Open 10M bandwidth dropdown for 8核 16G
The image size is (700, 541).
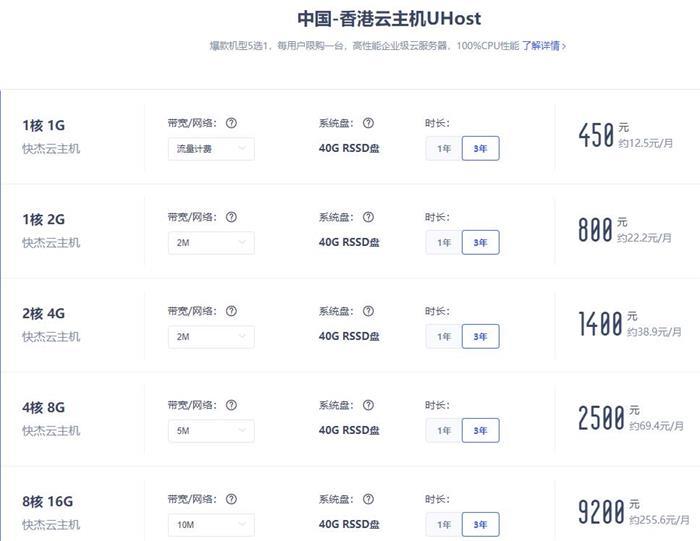211,525
